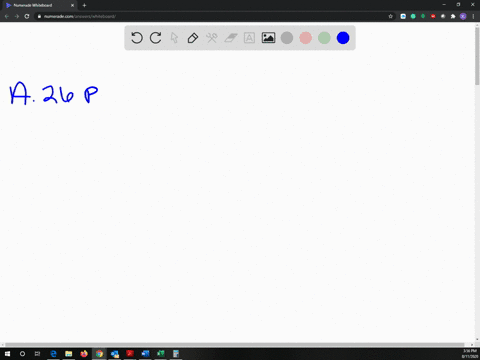Image resolution: width=480 pixels, height=360 pixels.
Task: Open a new browser tab
Action: [84, 5]
